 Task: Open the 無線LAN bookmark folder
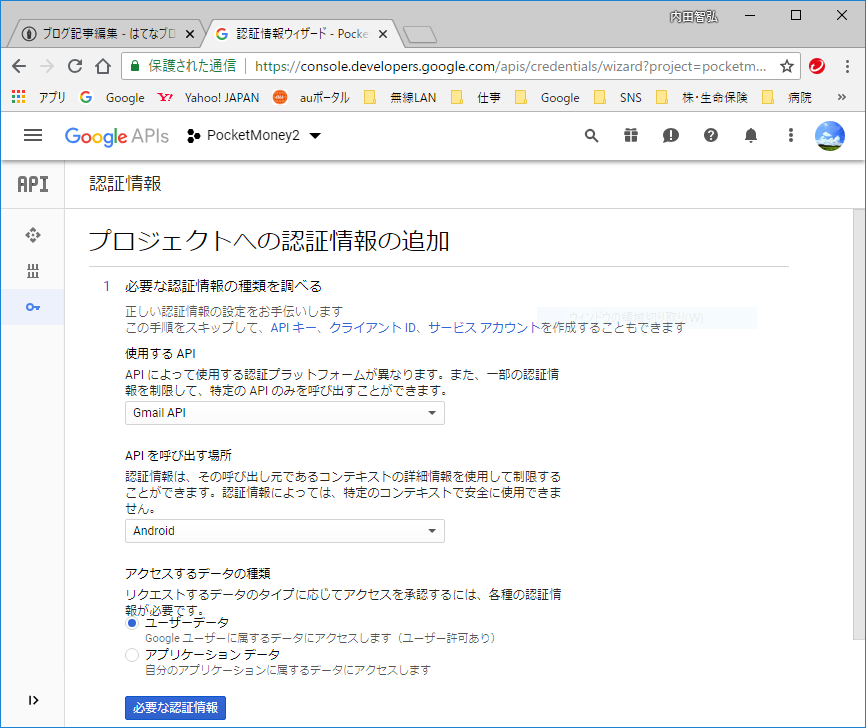click(400, 98)
